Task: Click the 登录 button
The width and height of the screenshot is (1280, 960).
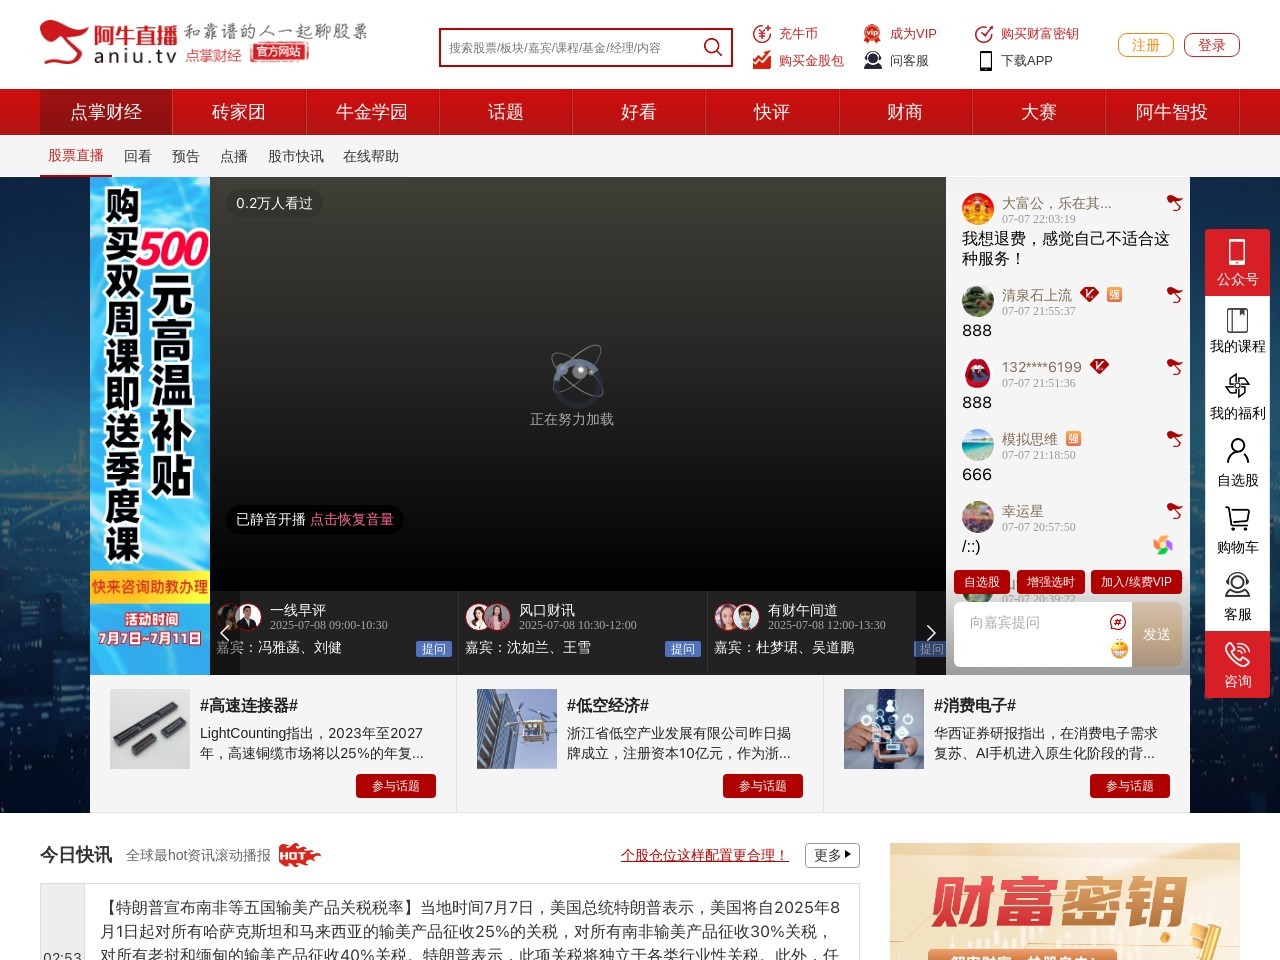Action: coord(1212,45)
